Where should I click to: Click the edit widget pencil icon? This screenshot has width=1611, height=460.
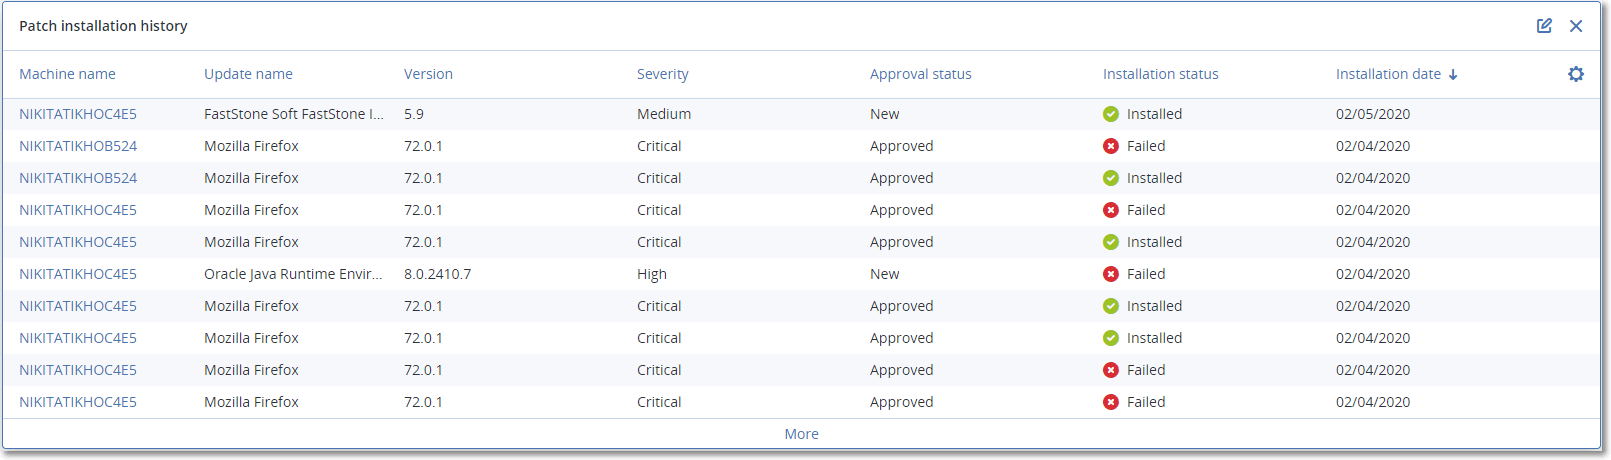pos(1544,26)
